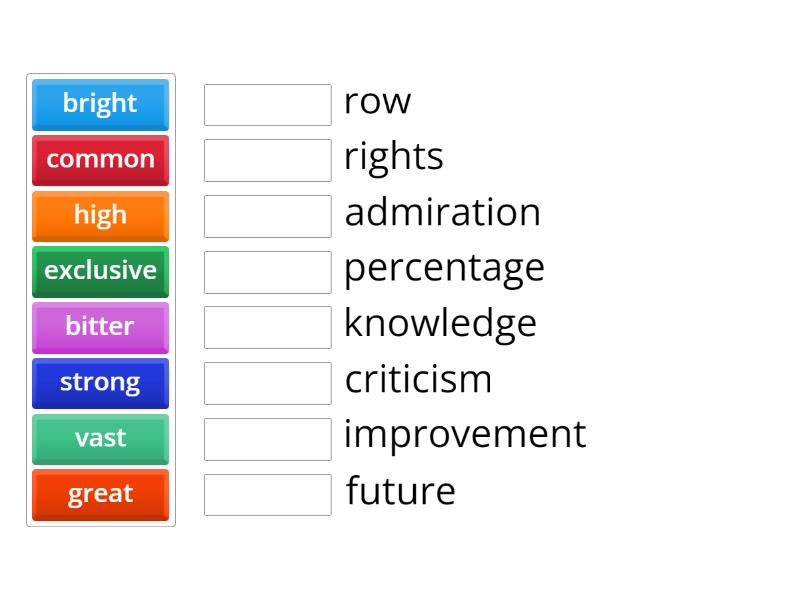This screenshot has height=600, width=800.
Task: Click the blank box next to 'admiration'
Action: [267, 215]
